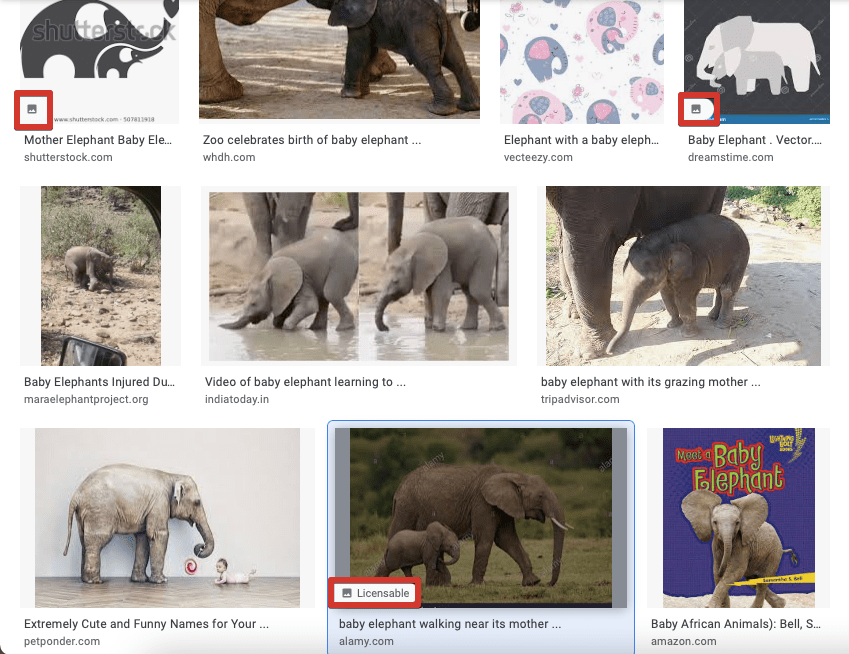Open the Mother Elephant Baby Elephant shutterstock thumbnail

coord(99,62)
